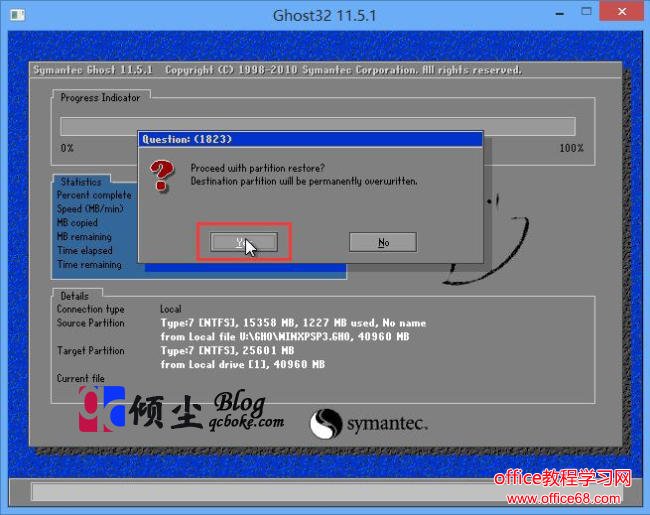Click 'Percent complete' statistics row
Image resolution: width=650 pixels, height=515 pixels.
(x=94, y=195)
